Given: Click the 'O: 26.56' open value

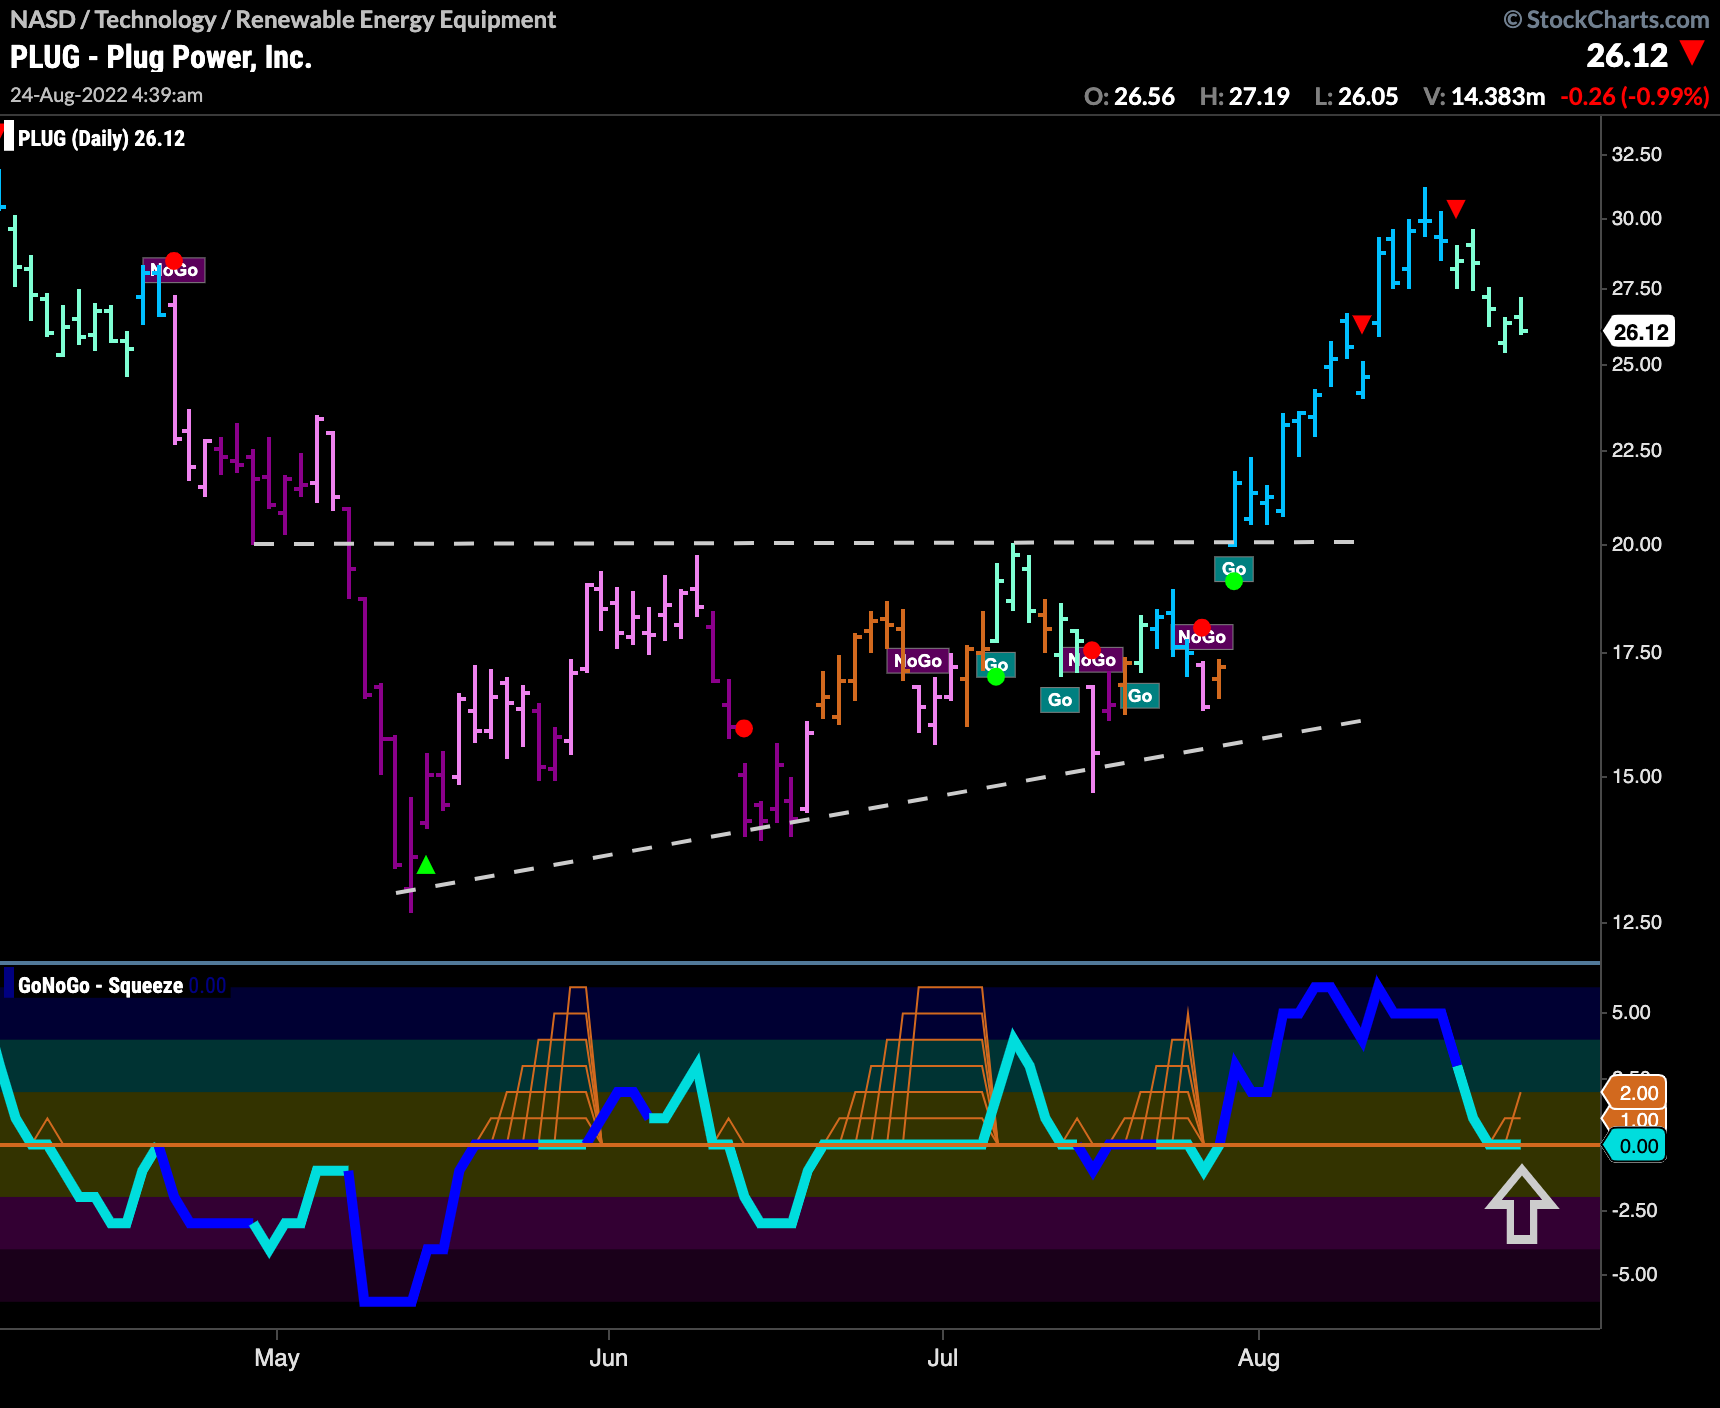Looking at the screenshot, I should (1129, 96).
